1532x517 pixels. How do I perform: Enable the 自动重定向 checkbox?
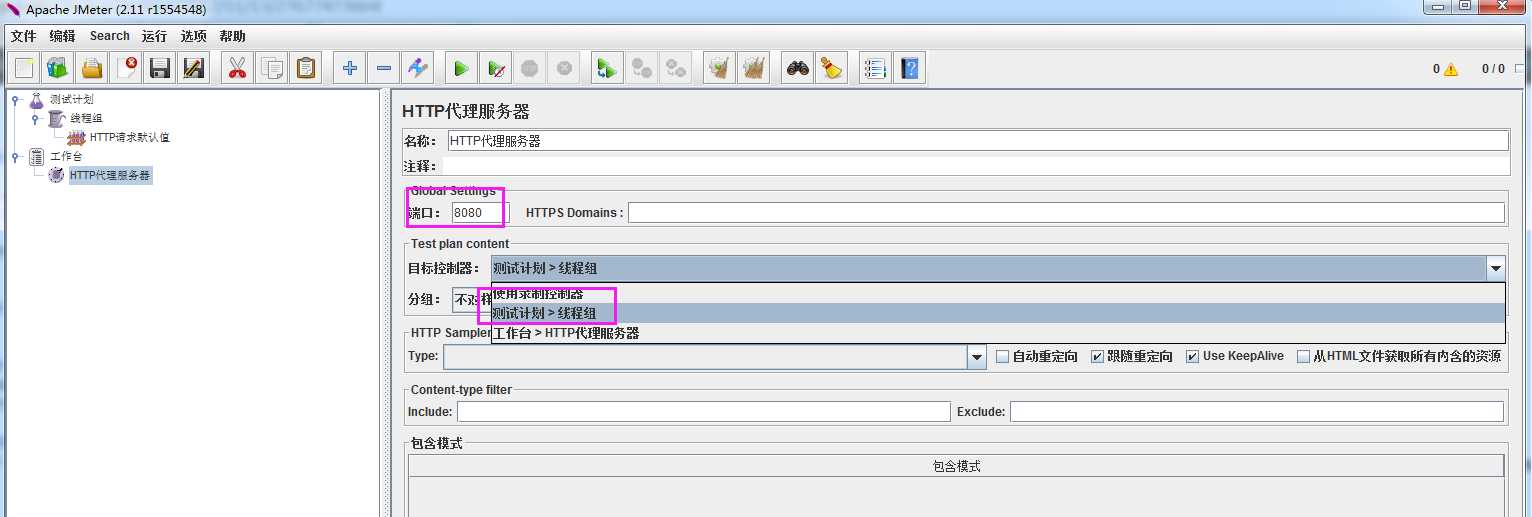1003,356
